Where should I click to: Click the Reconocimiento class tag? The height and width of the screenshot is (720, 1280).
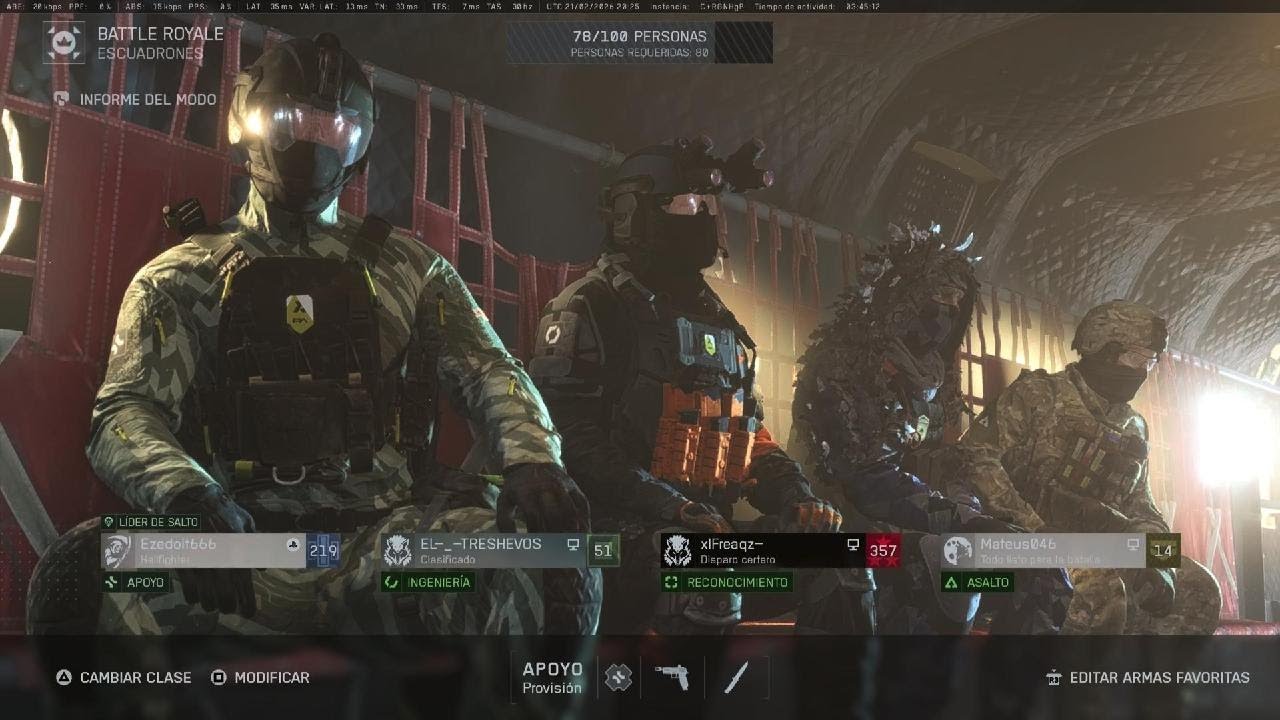727,582
